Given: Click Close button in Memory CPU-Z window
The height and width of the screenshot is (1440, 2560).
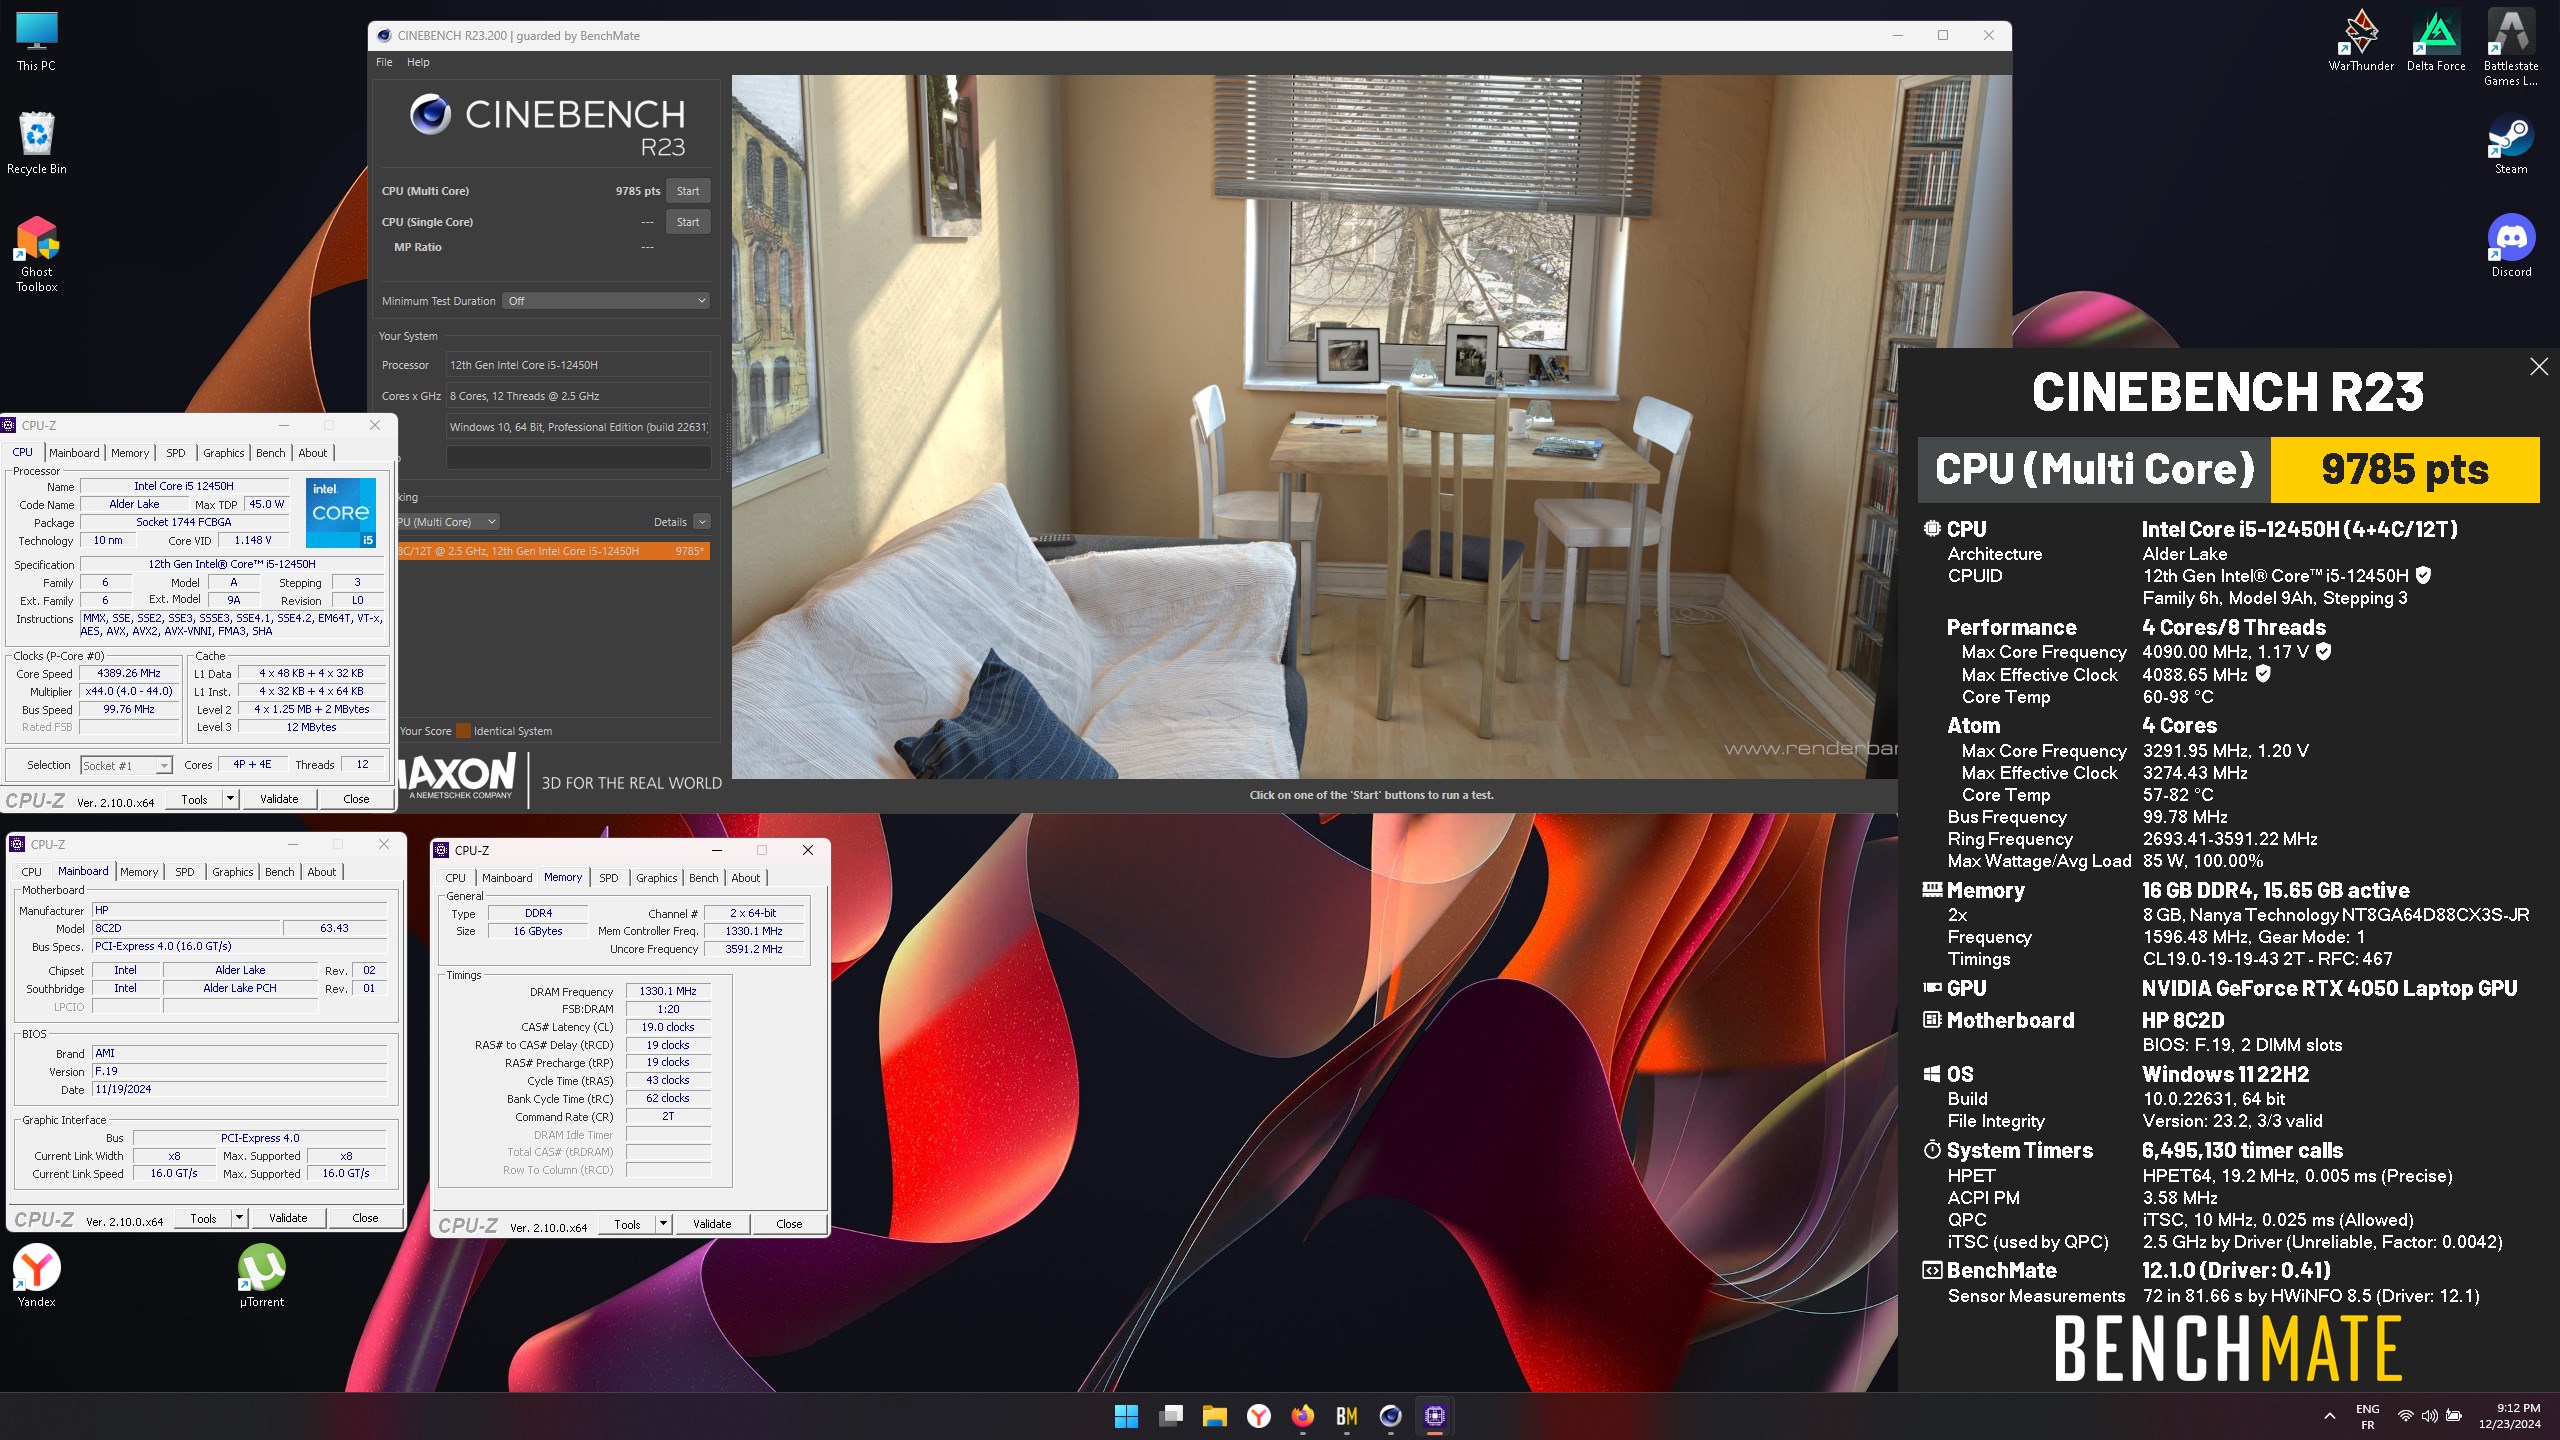Looking at the screenshot, I should (x=789, y=1224).
